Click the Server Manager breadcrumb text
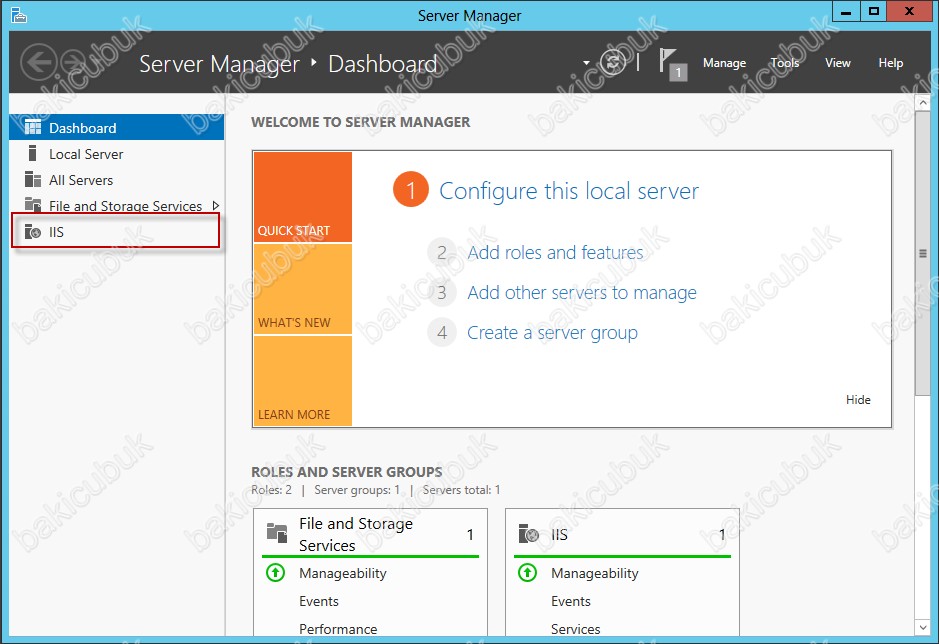This screenshot has height=644, width=939. tap(219, 64)
